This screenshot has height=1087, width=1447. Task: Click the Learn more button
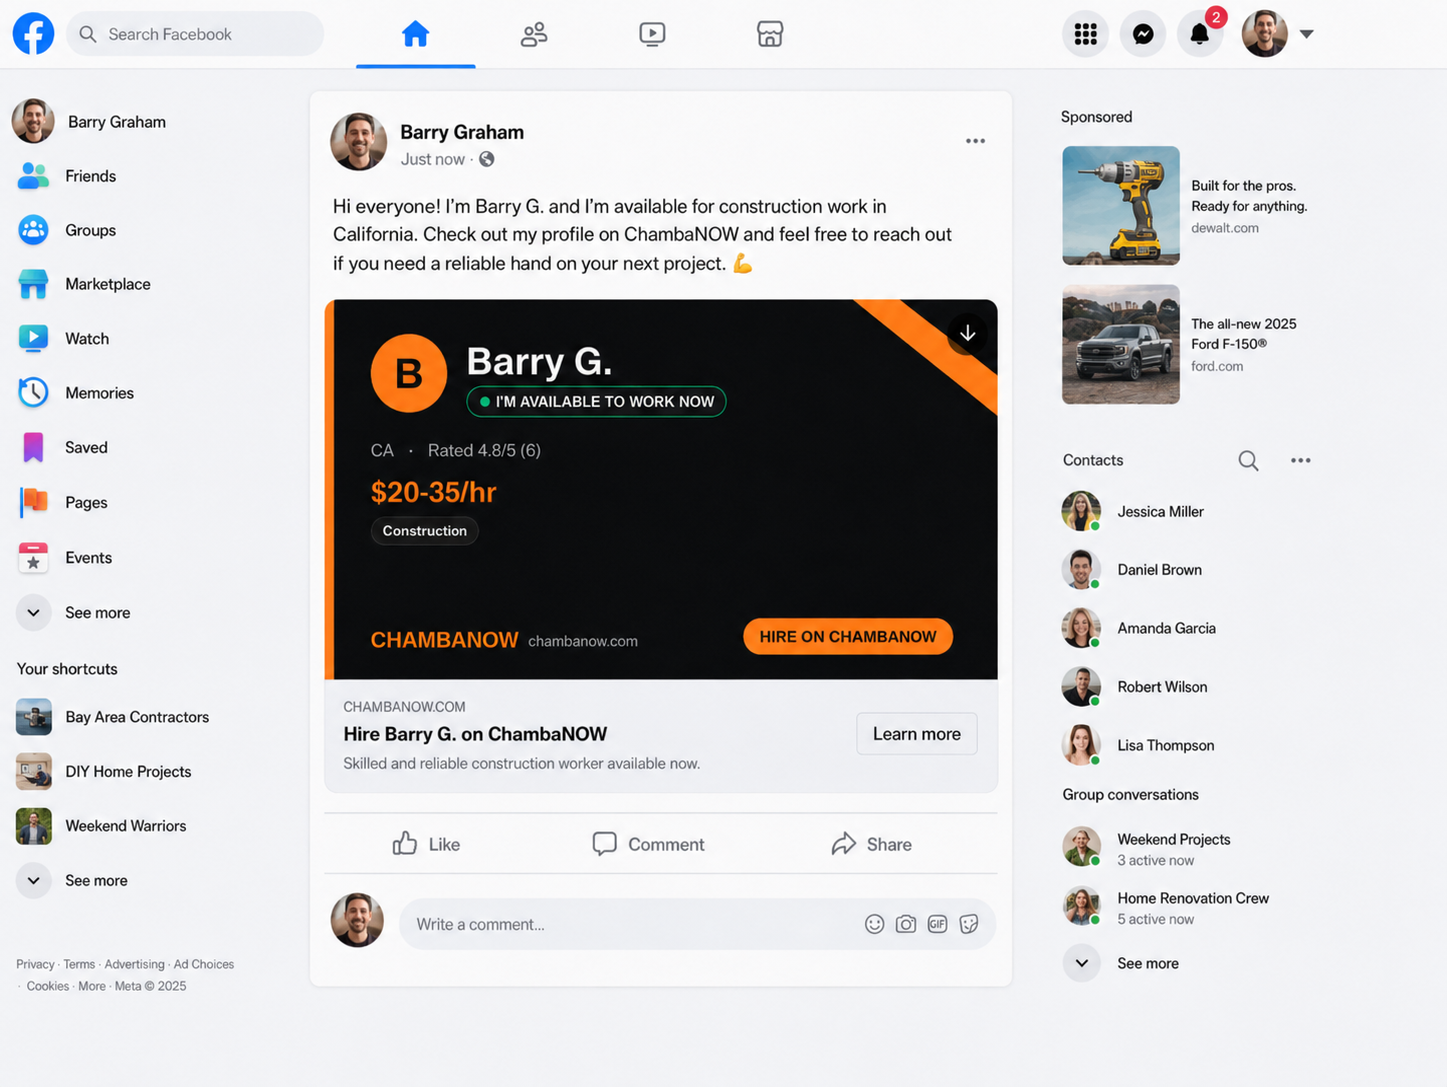pyautogui.click(x=916, y=734)
